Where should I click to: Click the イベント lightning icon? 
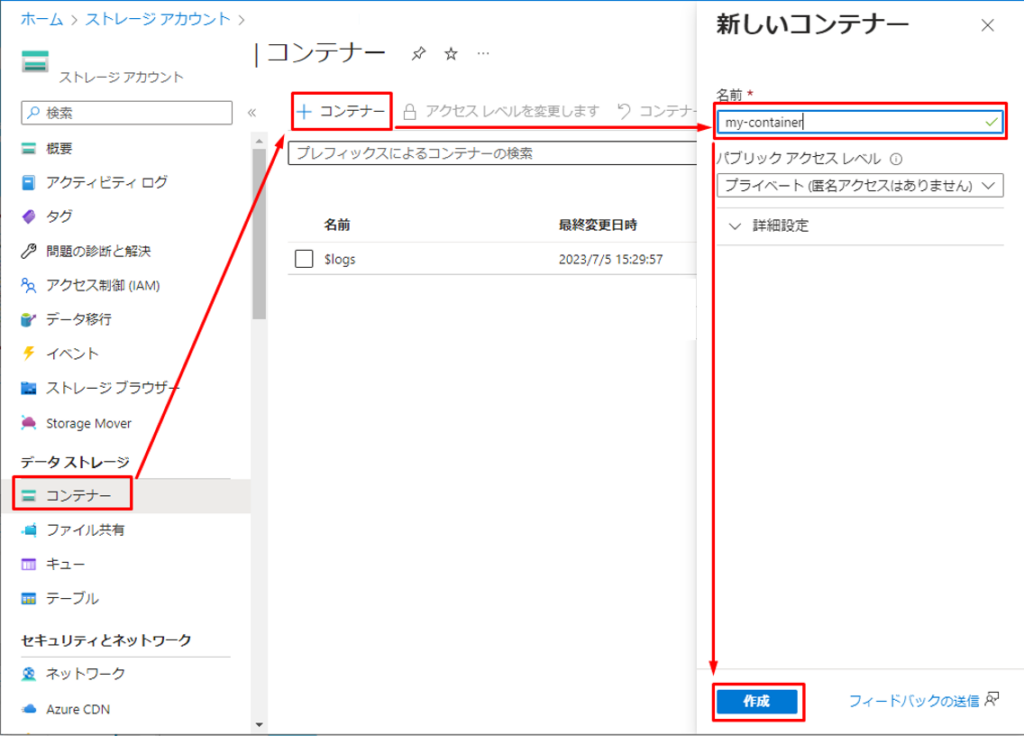point(29,353)
